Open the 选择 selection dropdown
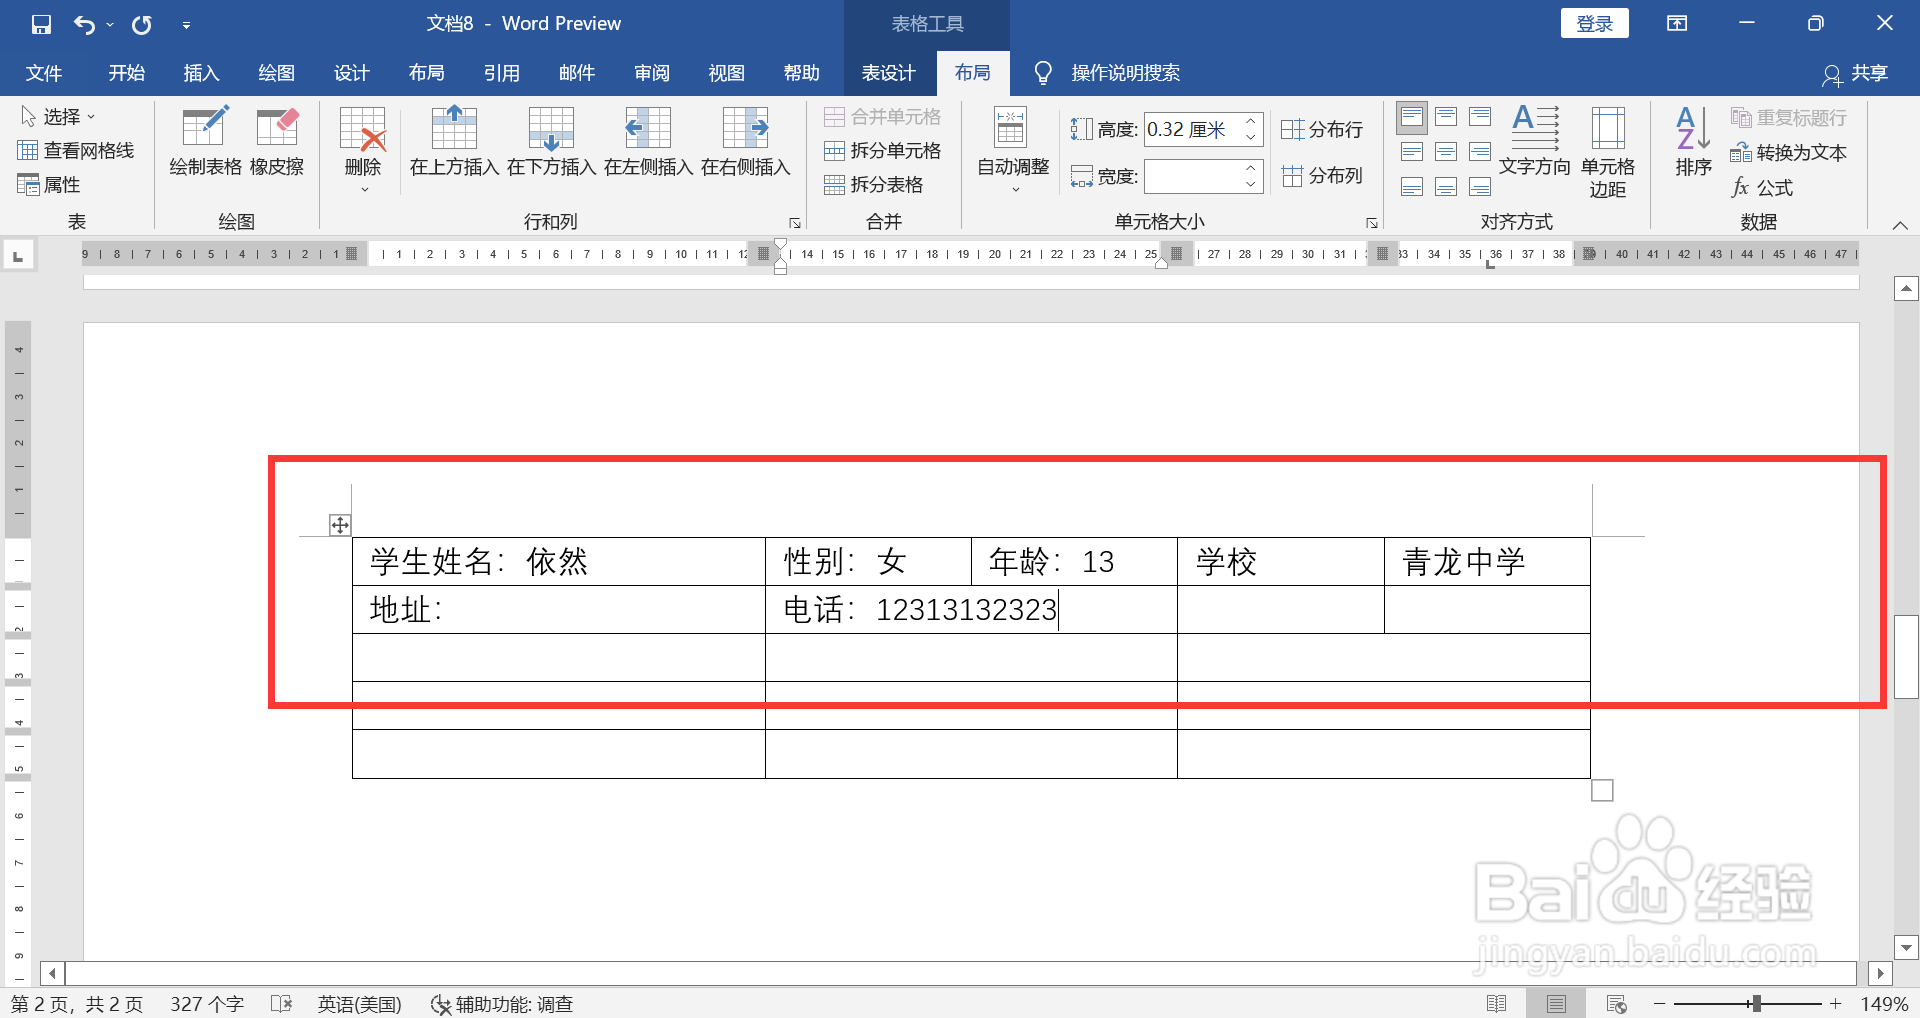 click(60, 115)
